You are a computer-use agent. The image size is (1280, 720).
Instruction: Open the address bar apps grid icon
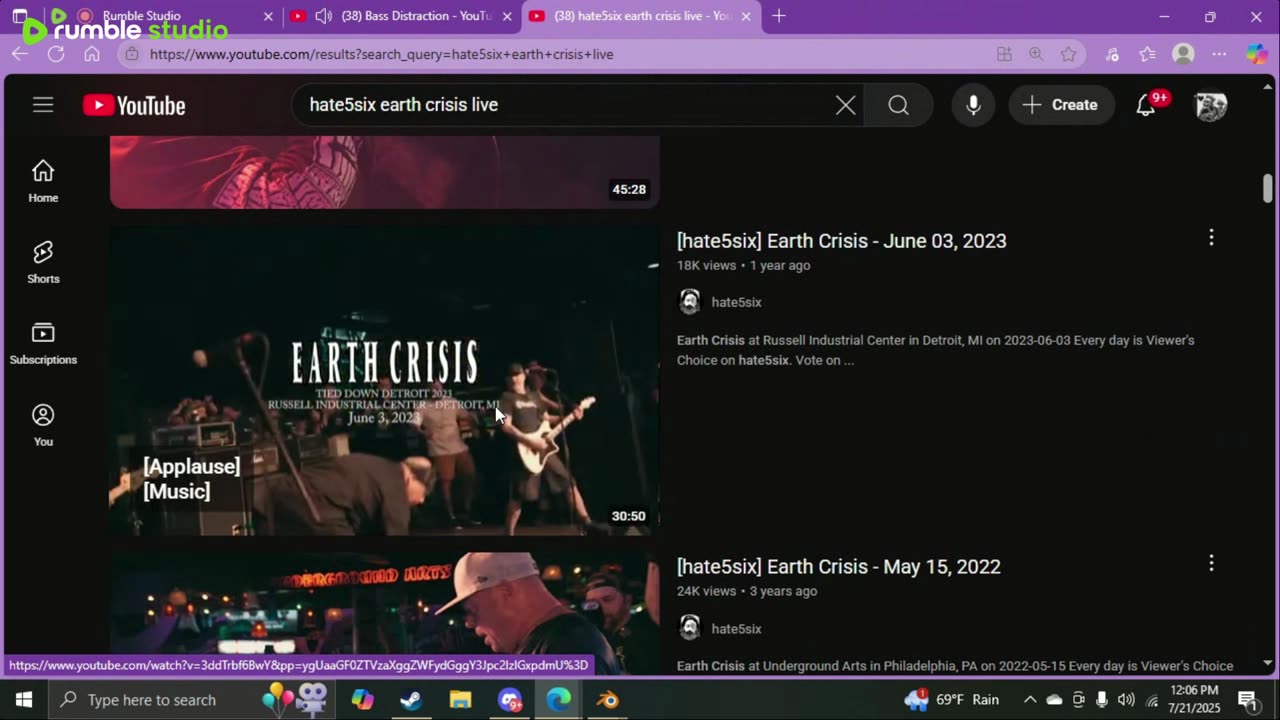coord(1004,54)
